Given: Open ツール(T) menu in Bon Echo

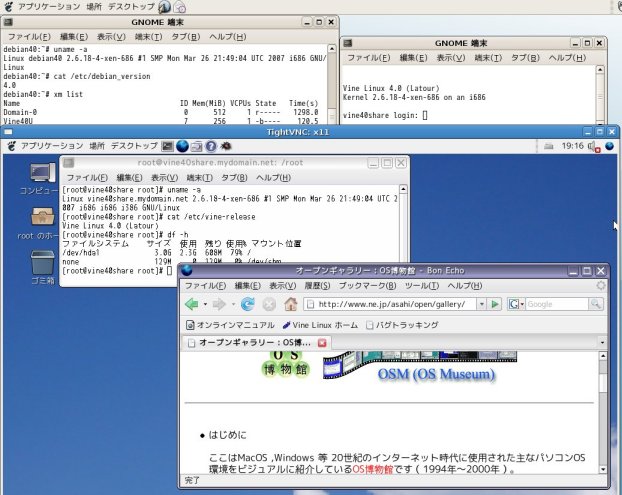Looking at the screenshot, I should coord(422,286).
